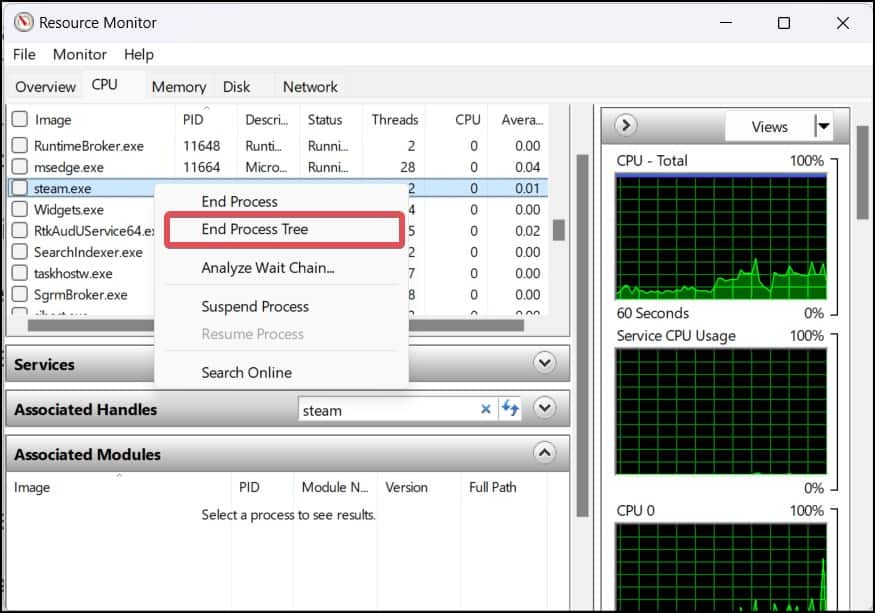Check the SearchIndexer.exe checkbox
The width and height of the screenshot is (875, 613).
click(20, 251)
